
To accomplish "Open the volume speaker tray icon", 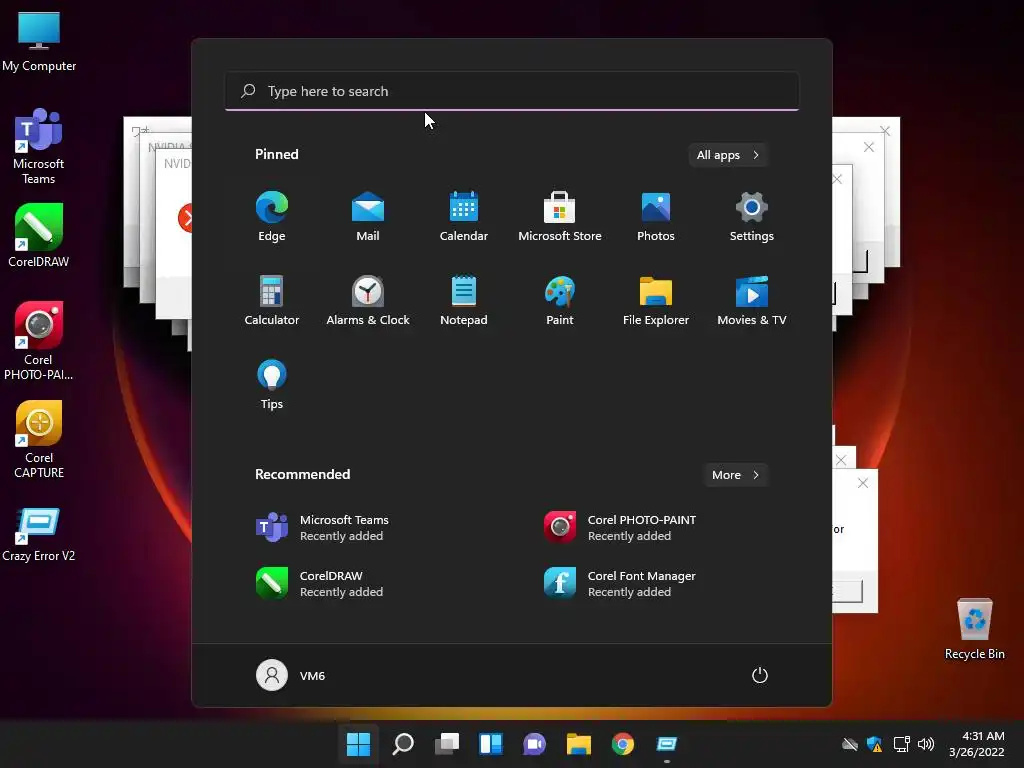I will 926,744.
